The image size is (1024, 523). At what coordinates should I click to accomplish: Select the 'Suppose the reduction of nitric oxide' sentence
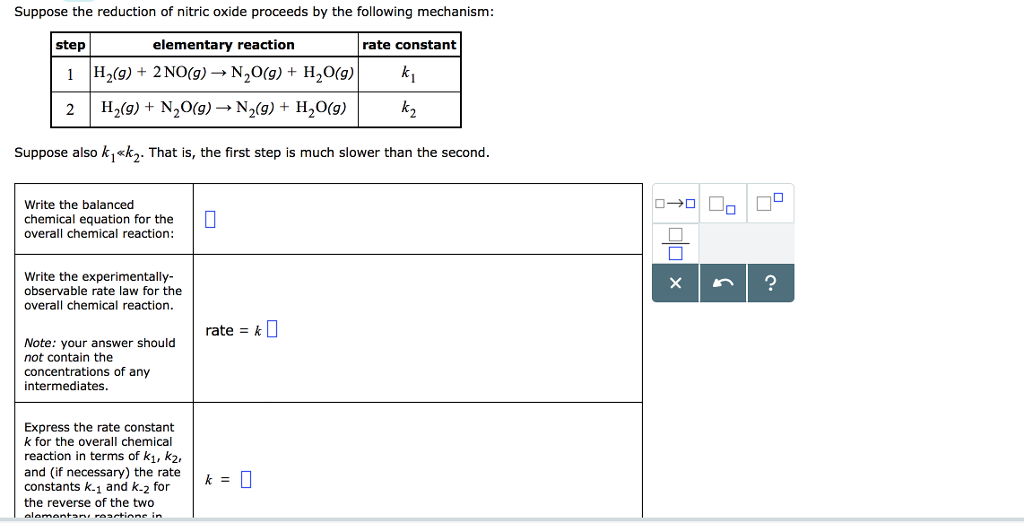pyautogui.click(x=254, y=12)
